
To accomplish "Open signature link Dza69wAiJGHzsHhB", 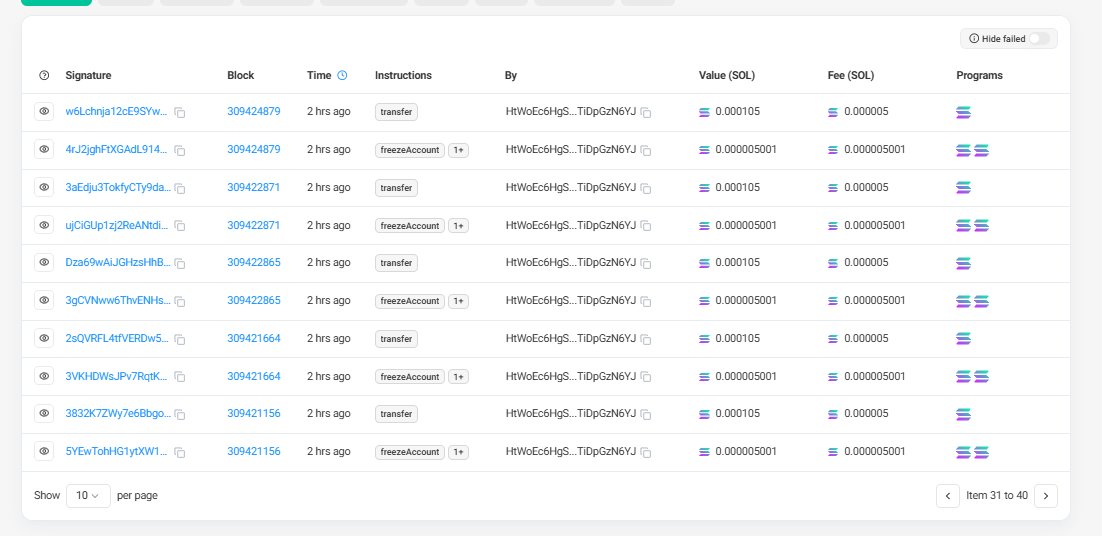I will click(x=118, y=262).
